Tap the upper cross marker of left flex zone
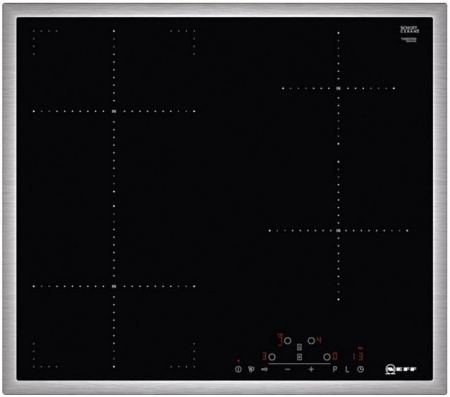Screen dimensions: 450x397 pos(114,111)
